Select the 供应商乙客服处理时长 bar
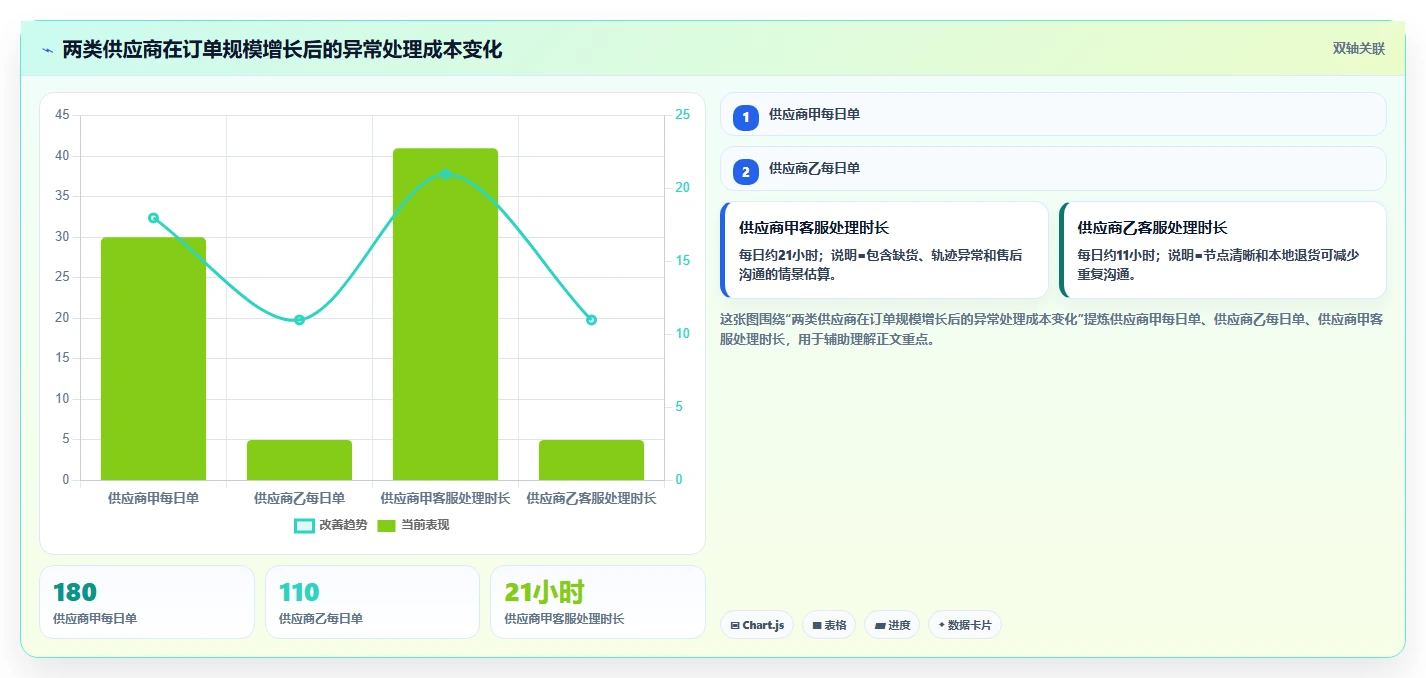1426x678 pixels. click(591, 460)
